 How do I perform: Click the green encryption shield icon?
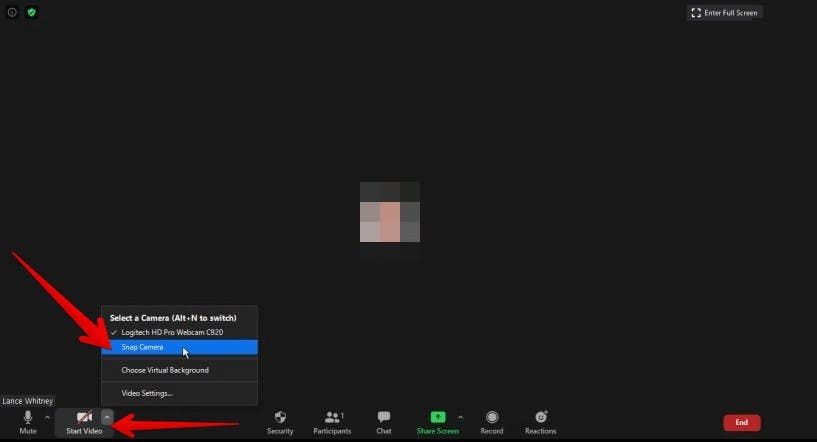tap(32, 13)
